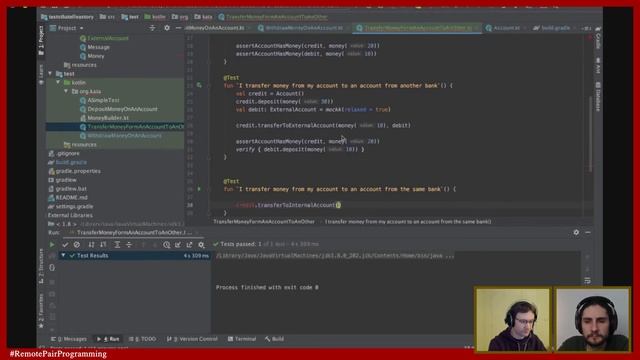The image size is (640, 360).
Task: Open Run tool window button
Action: pyautogui.click(x=108, y=339)
